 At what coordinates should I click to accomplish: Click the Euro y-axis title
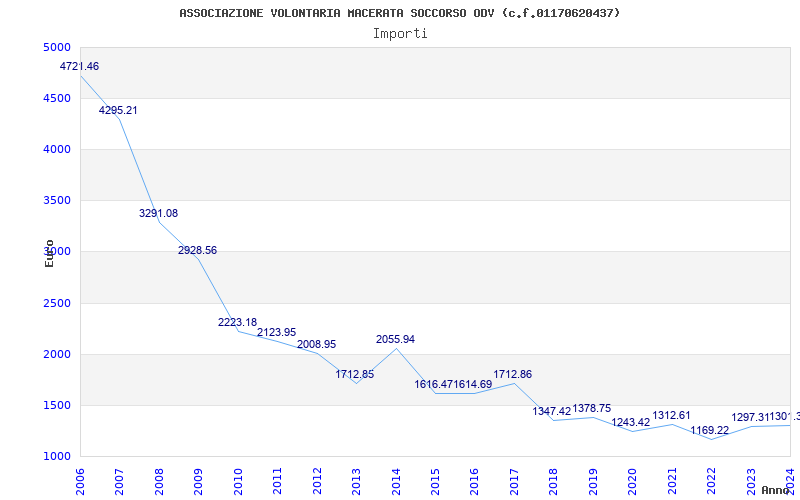[x=49, y=253]
